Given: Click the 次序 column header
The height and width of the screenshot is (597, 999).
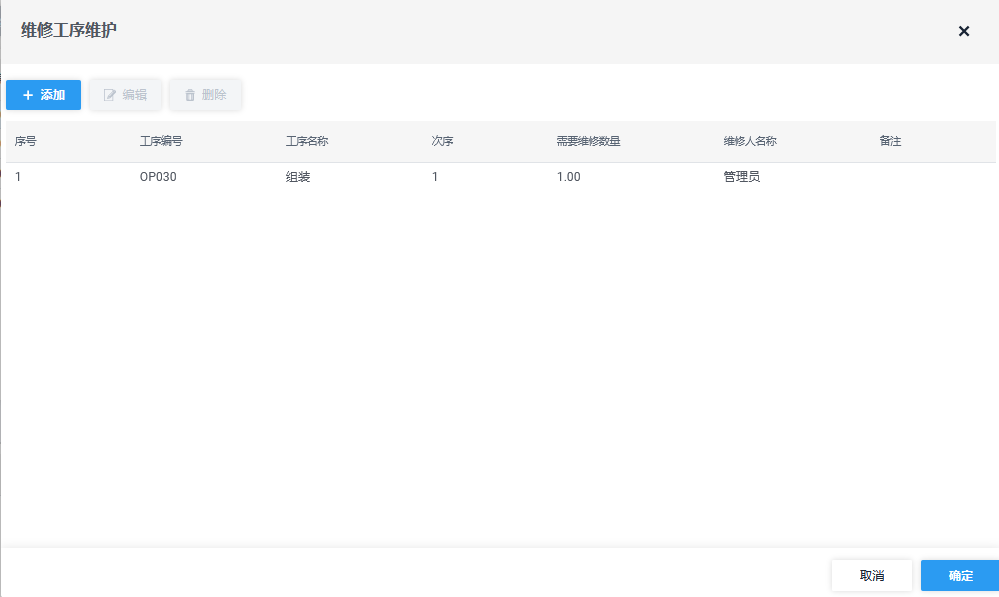Looking at the screenshot, I should click(442, 141).
